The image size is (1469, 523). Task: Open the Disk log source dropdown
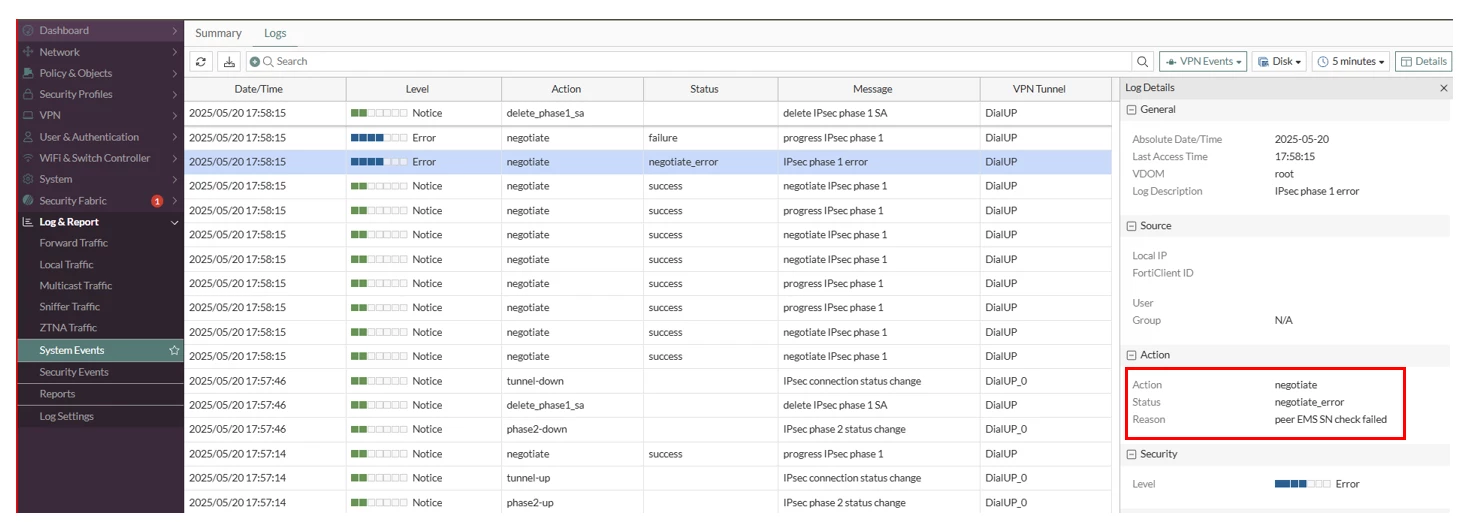tap(1279, 62)
